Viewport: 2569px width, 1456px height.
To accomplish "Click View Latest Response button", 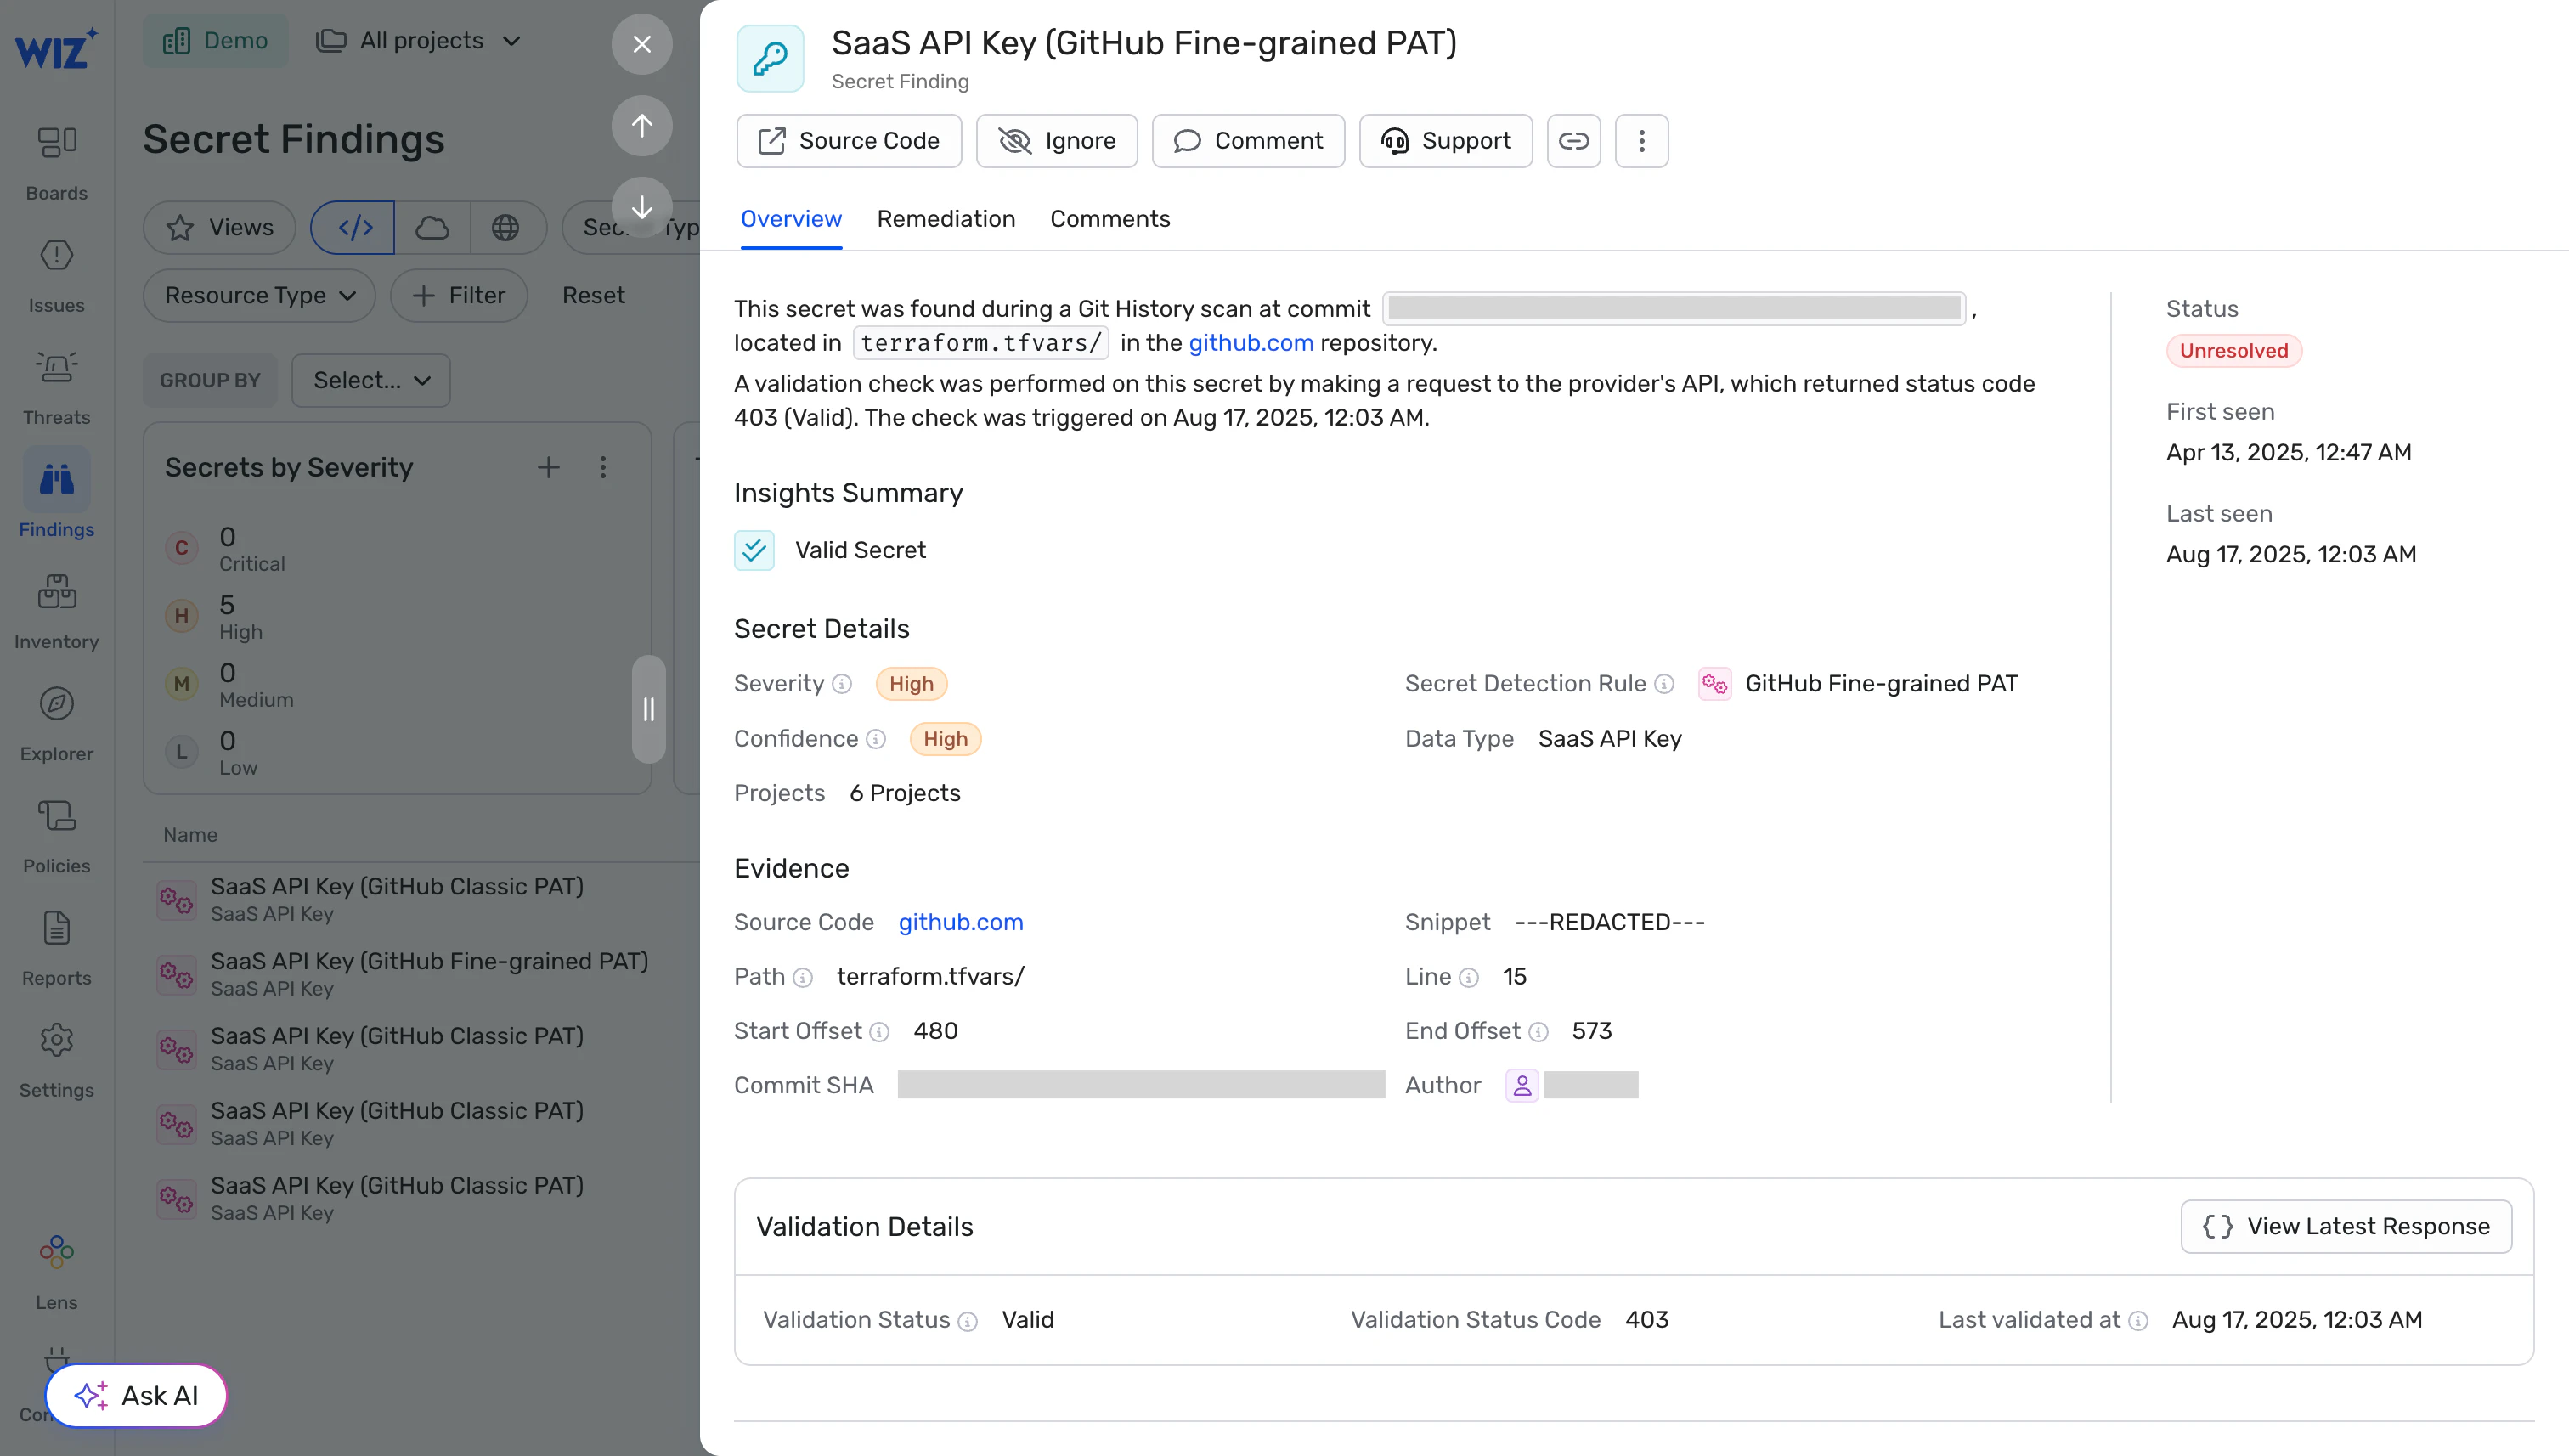I will 2345,1226.
